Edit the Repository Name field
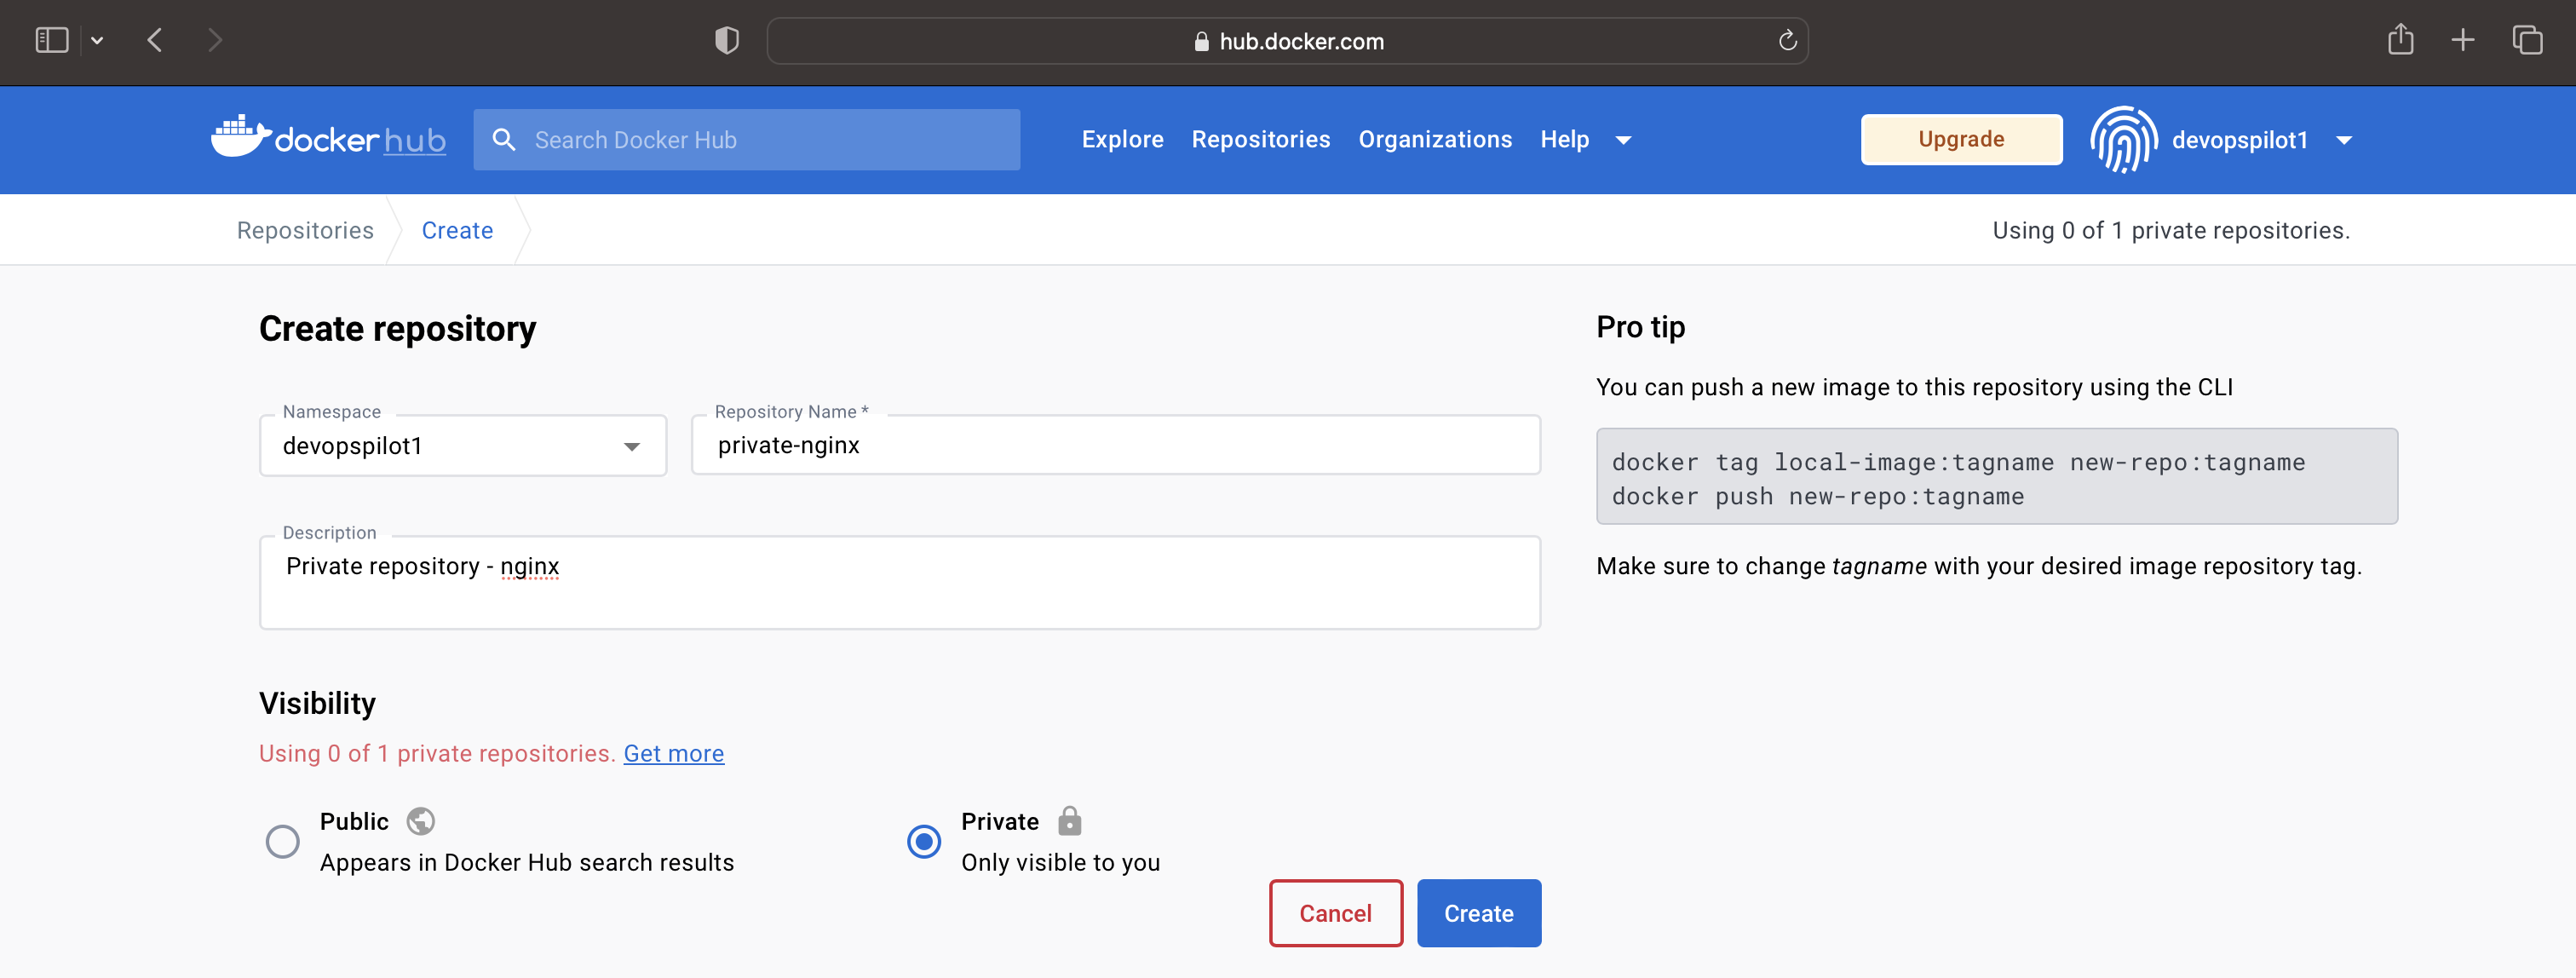2576x978 pixels. pos(1115,445)
